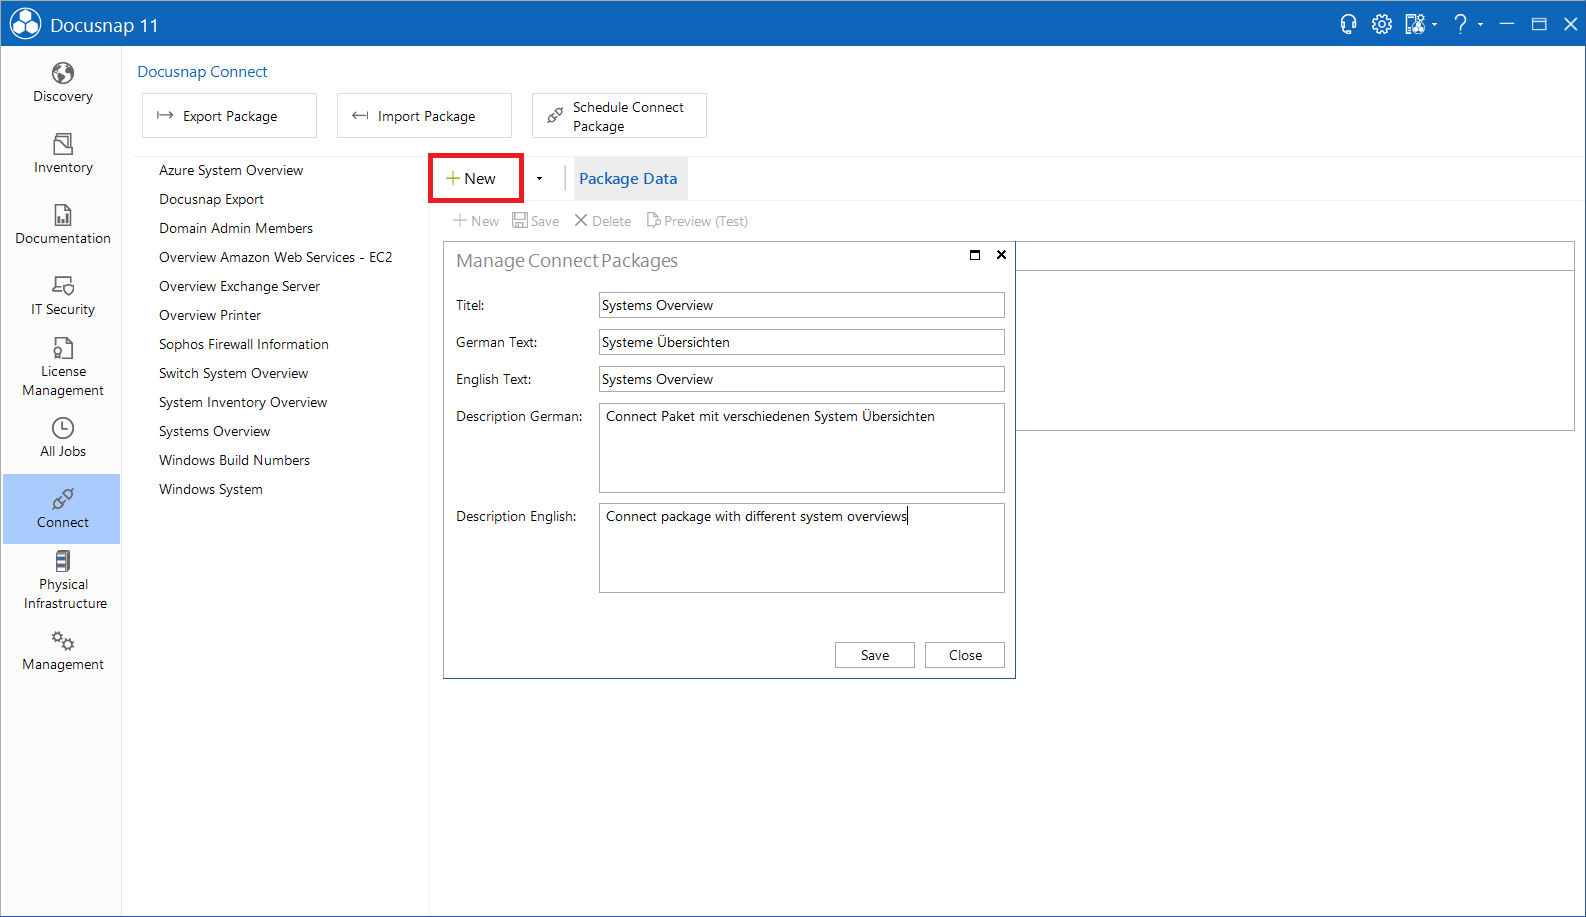This screenshot has height=917, width=1586.
Task: Click the English Text input field
Action: point(802,379)
